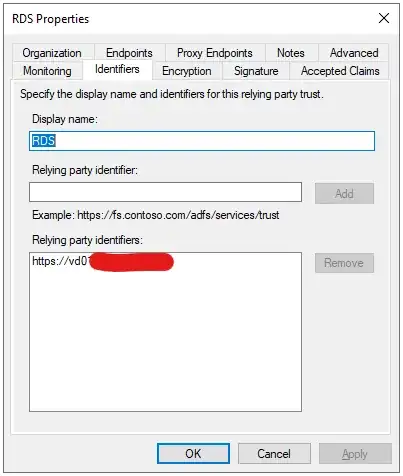
Task: Switch to the Encryption tab
Action: click(x=187, y=71)
